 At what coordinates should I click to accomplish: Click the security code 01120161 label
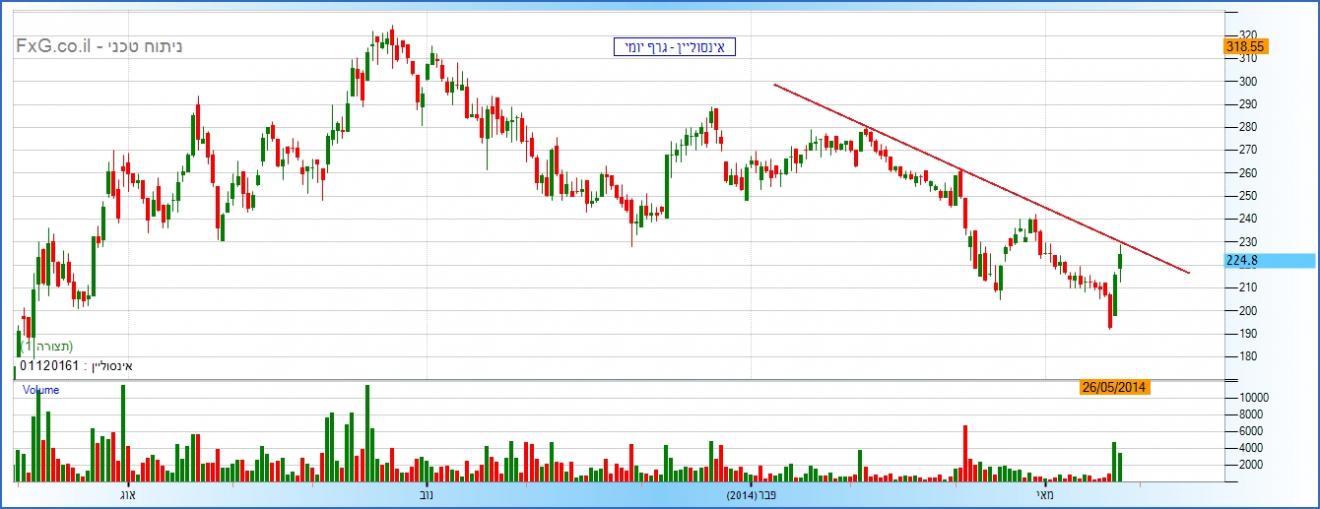75,366
